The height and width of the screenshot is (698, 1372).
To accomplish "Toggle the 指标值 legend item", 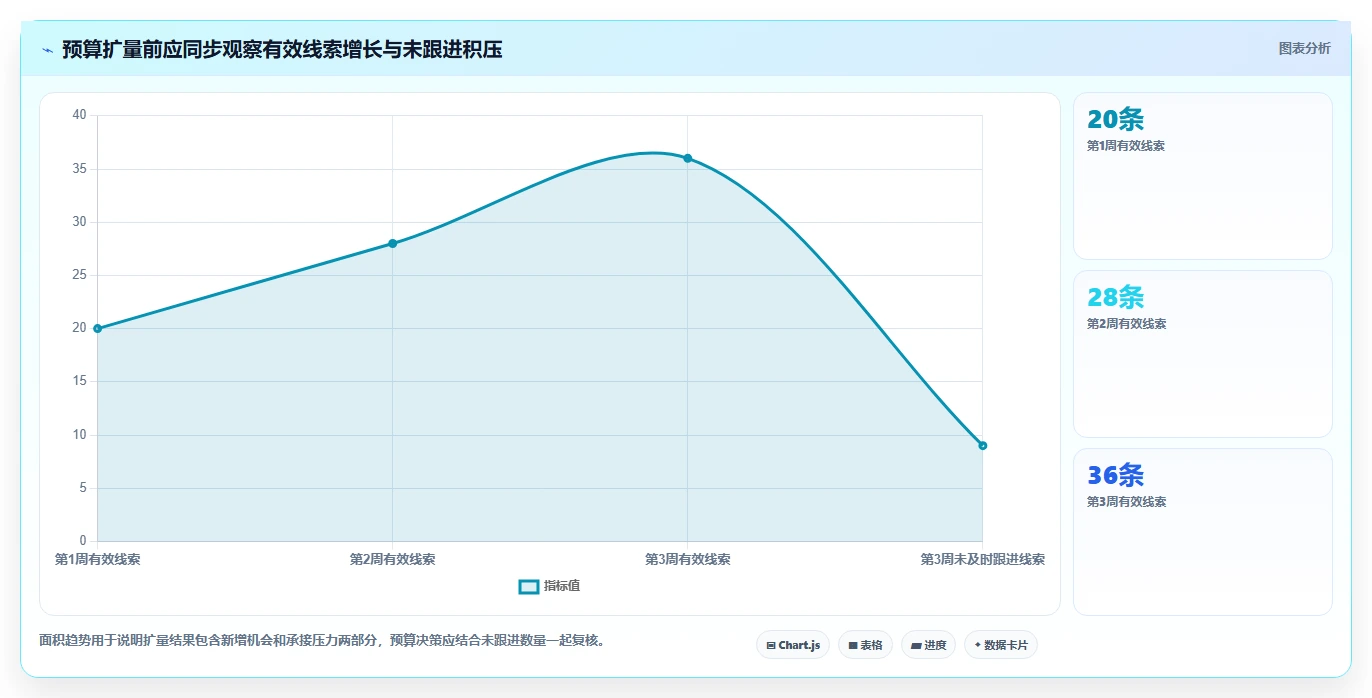I will (x=549, y=586).
